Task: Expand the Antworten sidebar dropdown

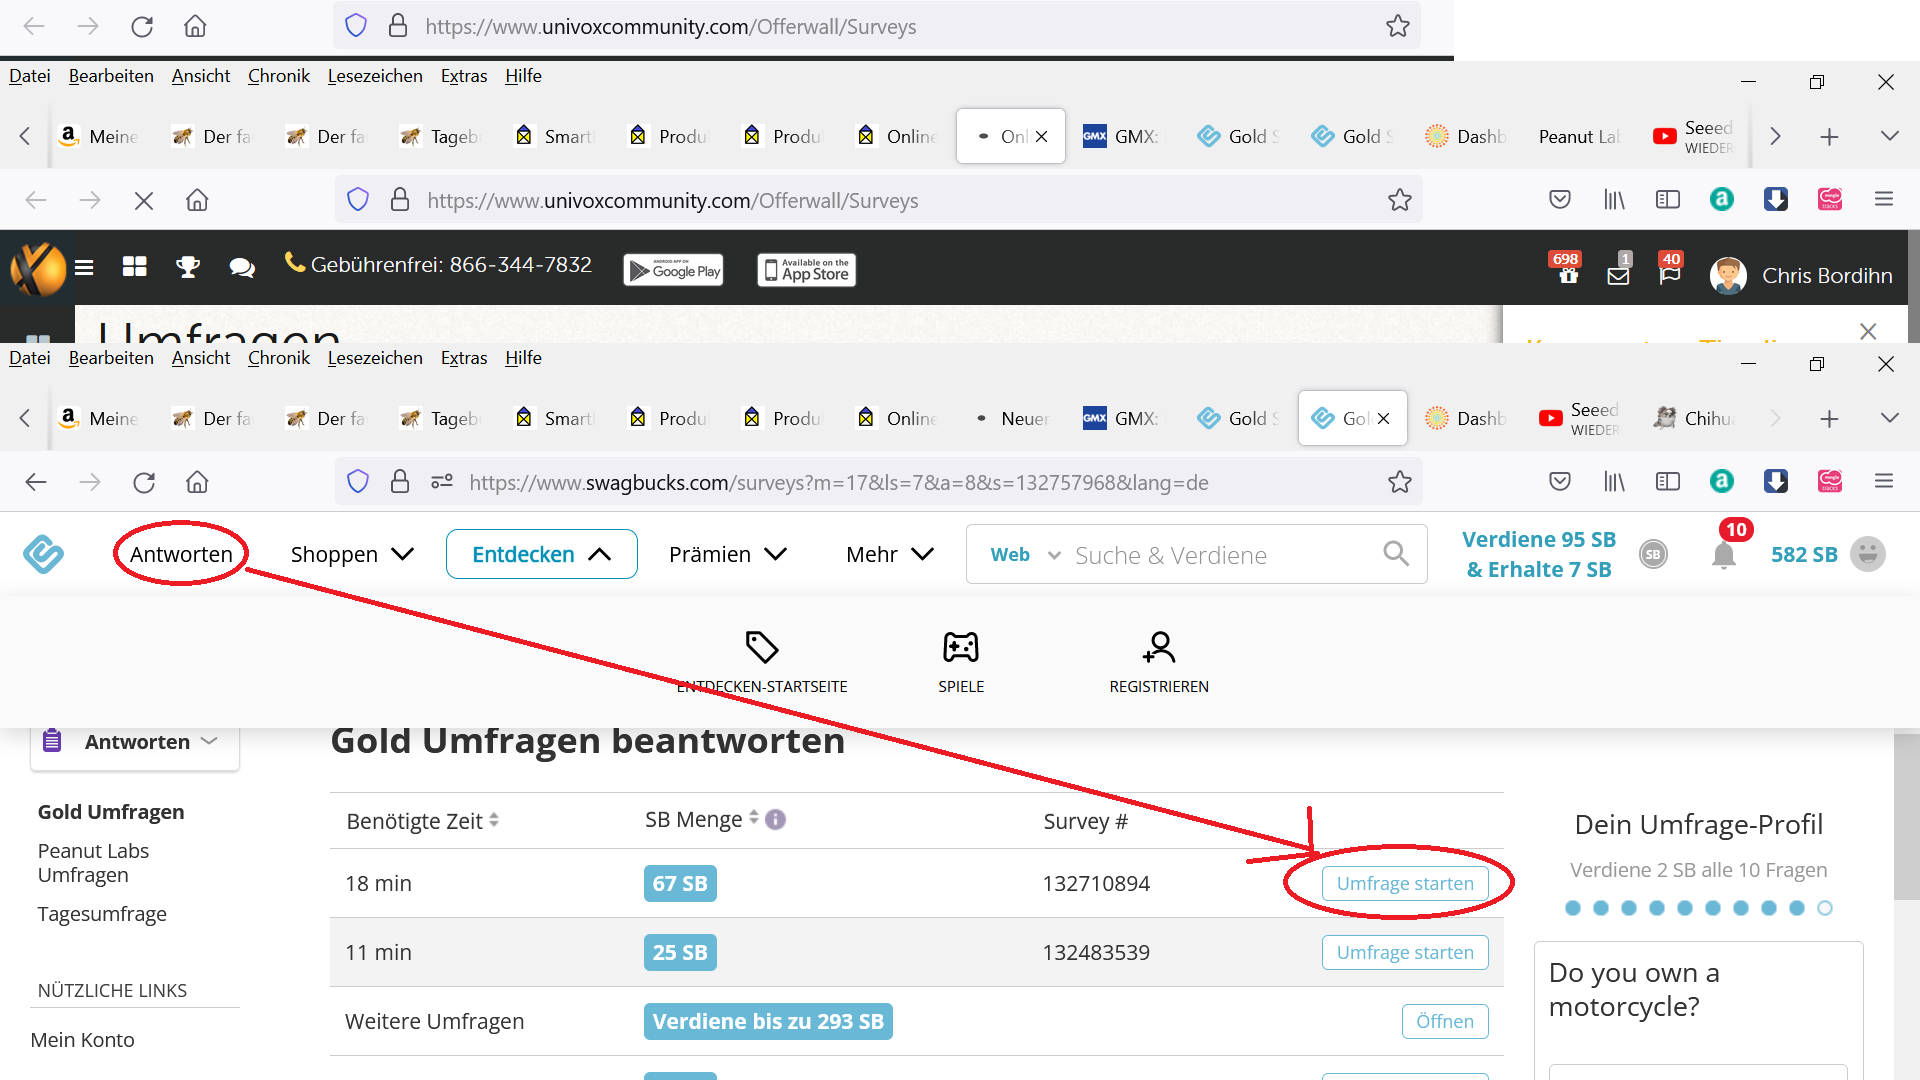Action: pyautogui.click(x=135, y=742)
